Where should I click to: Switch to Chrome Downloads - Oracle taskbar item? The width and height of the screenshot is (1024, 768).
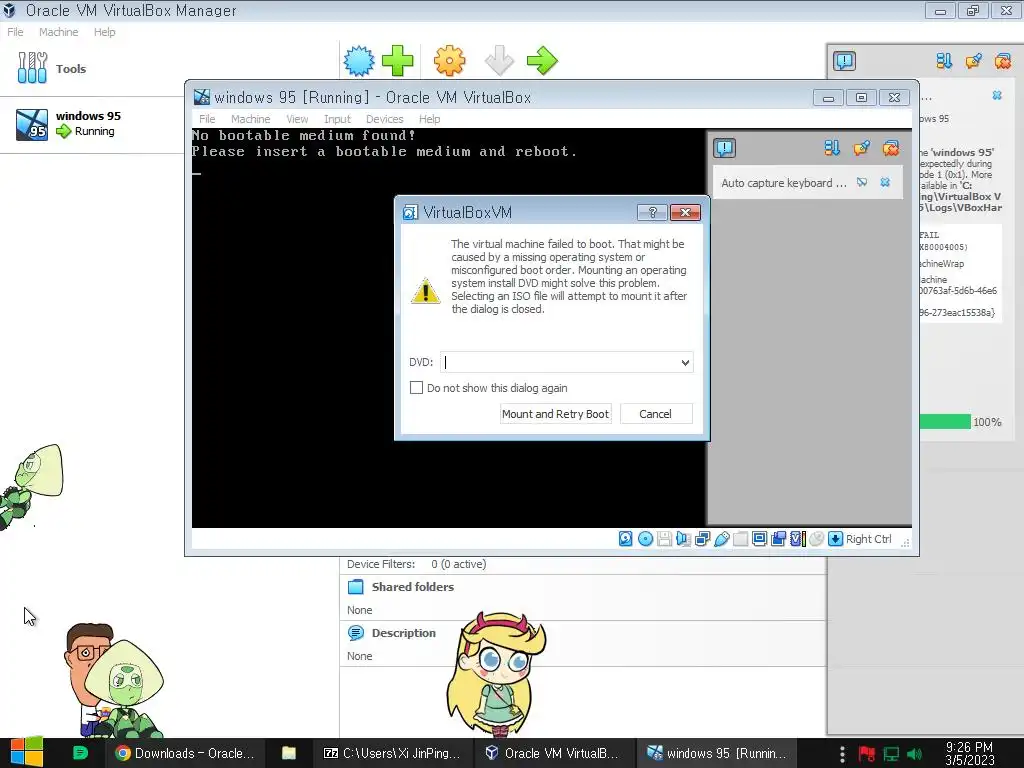pyautogui.click(x=184, y=753)
